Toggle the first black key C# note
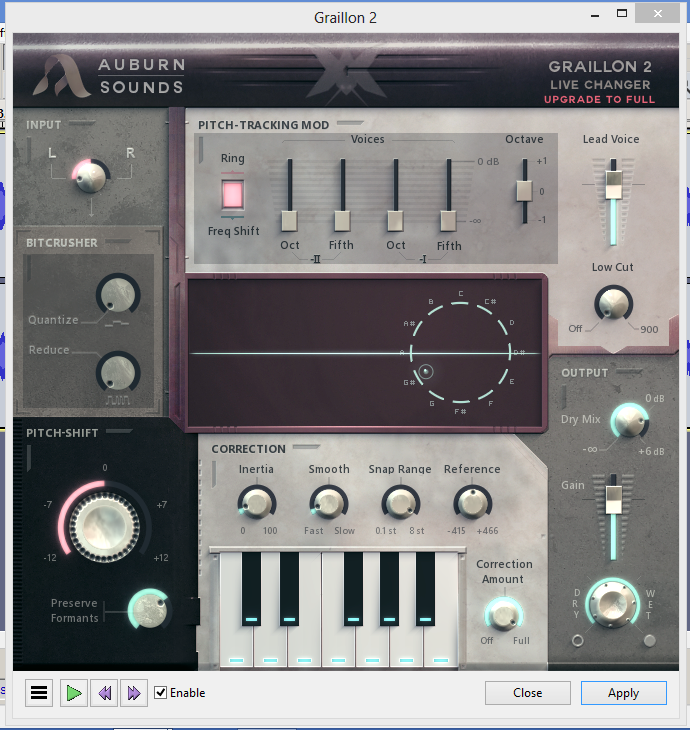This screenshot has width=690, height=730. click(x=251, y=589)
